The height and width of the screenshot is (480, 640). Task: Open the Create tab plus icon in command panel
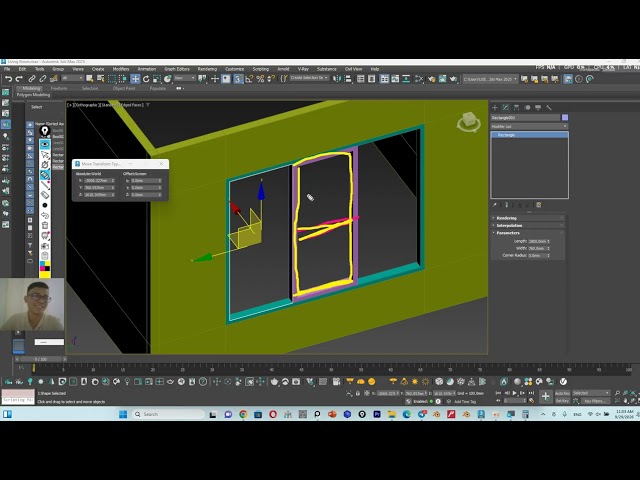click(495, 108)
